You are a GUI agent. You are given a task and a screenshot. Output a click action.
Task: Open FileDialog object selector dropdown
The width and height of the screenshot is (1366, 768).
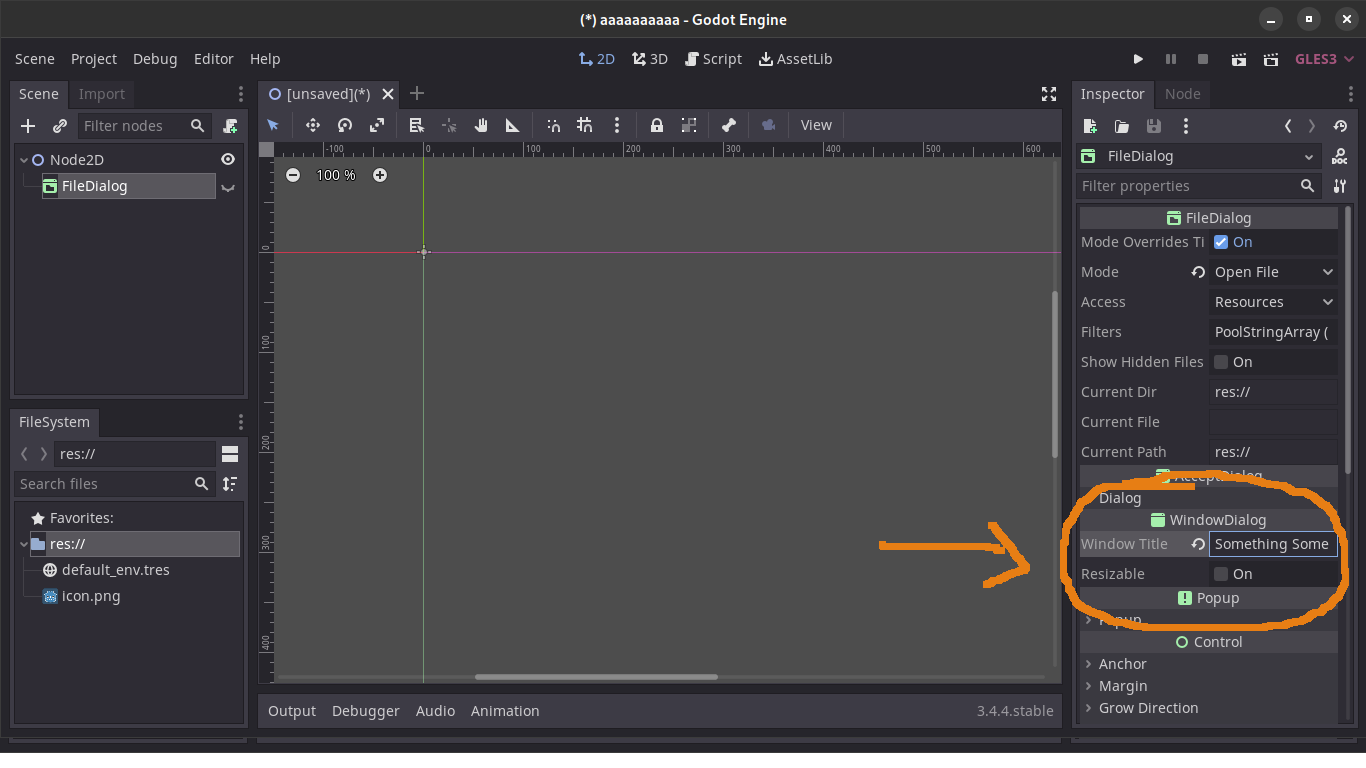click(1199, 157)
